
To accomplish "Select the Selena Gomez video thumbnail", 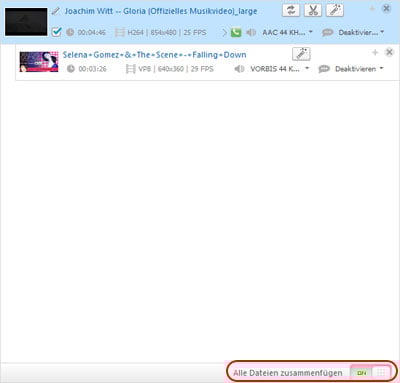I will pyautogui.click(x=39, y=62).
